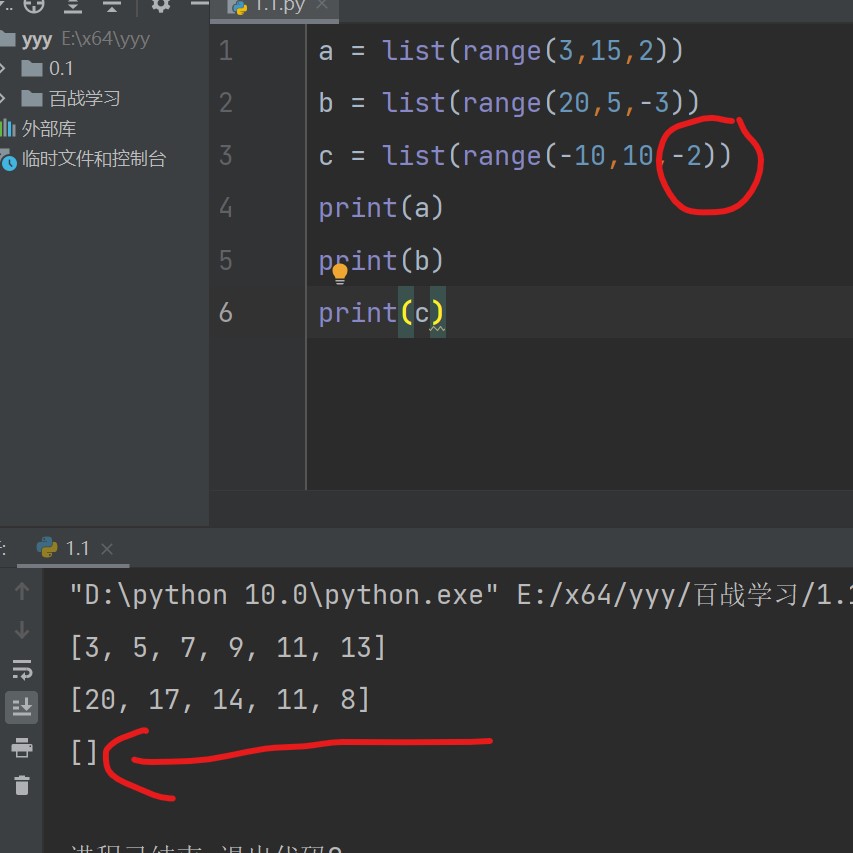Click the empty list [] output

tap(84, 752)
